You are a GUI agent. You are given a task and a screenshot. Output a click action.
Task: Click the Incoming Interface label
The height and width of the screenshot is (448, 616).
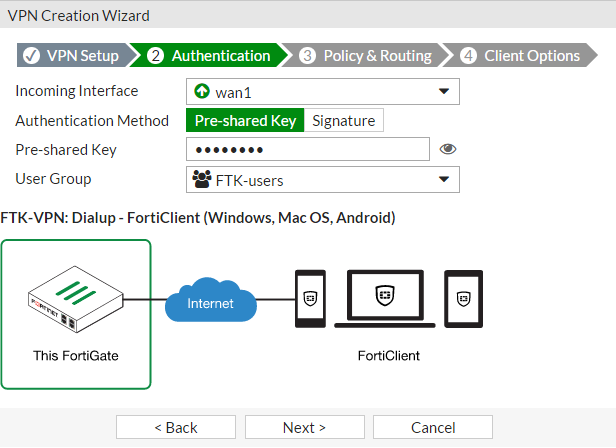pyautogui.click(x=77, y=91)
